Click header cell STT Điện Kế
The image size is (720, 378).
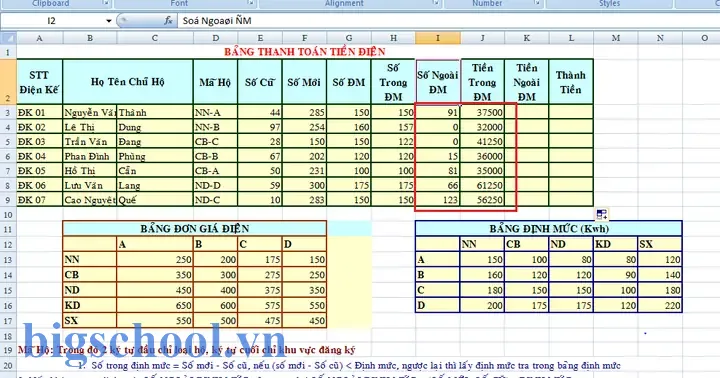(39, 82)
